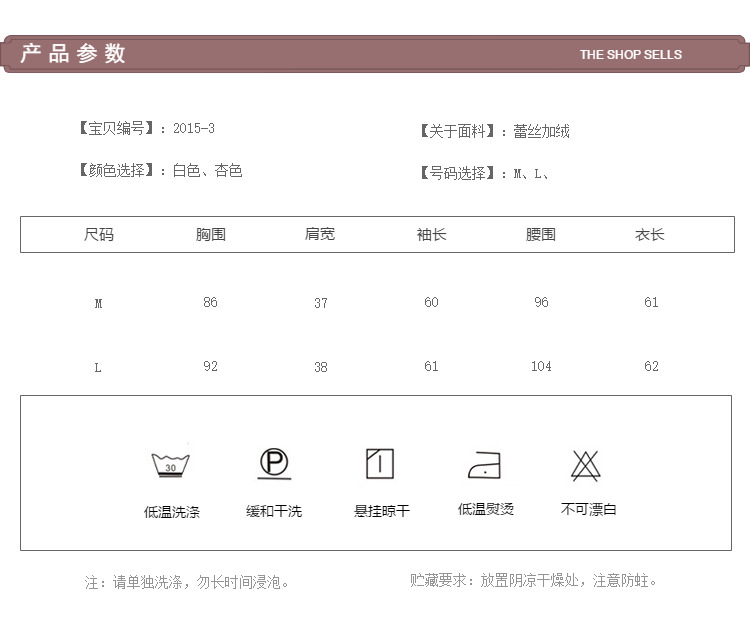The height and width of the screenshot is (623, 750).
Task: Click the 不可漂白 care label
Action: click(x=588, y=510)
